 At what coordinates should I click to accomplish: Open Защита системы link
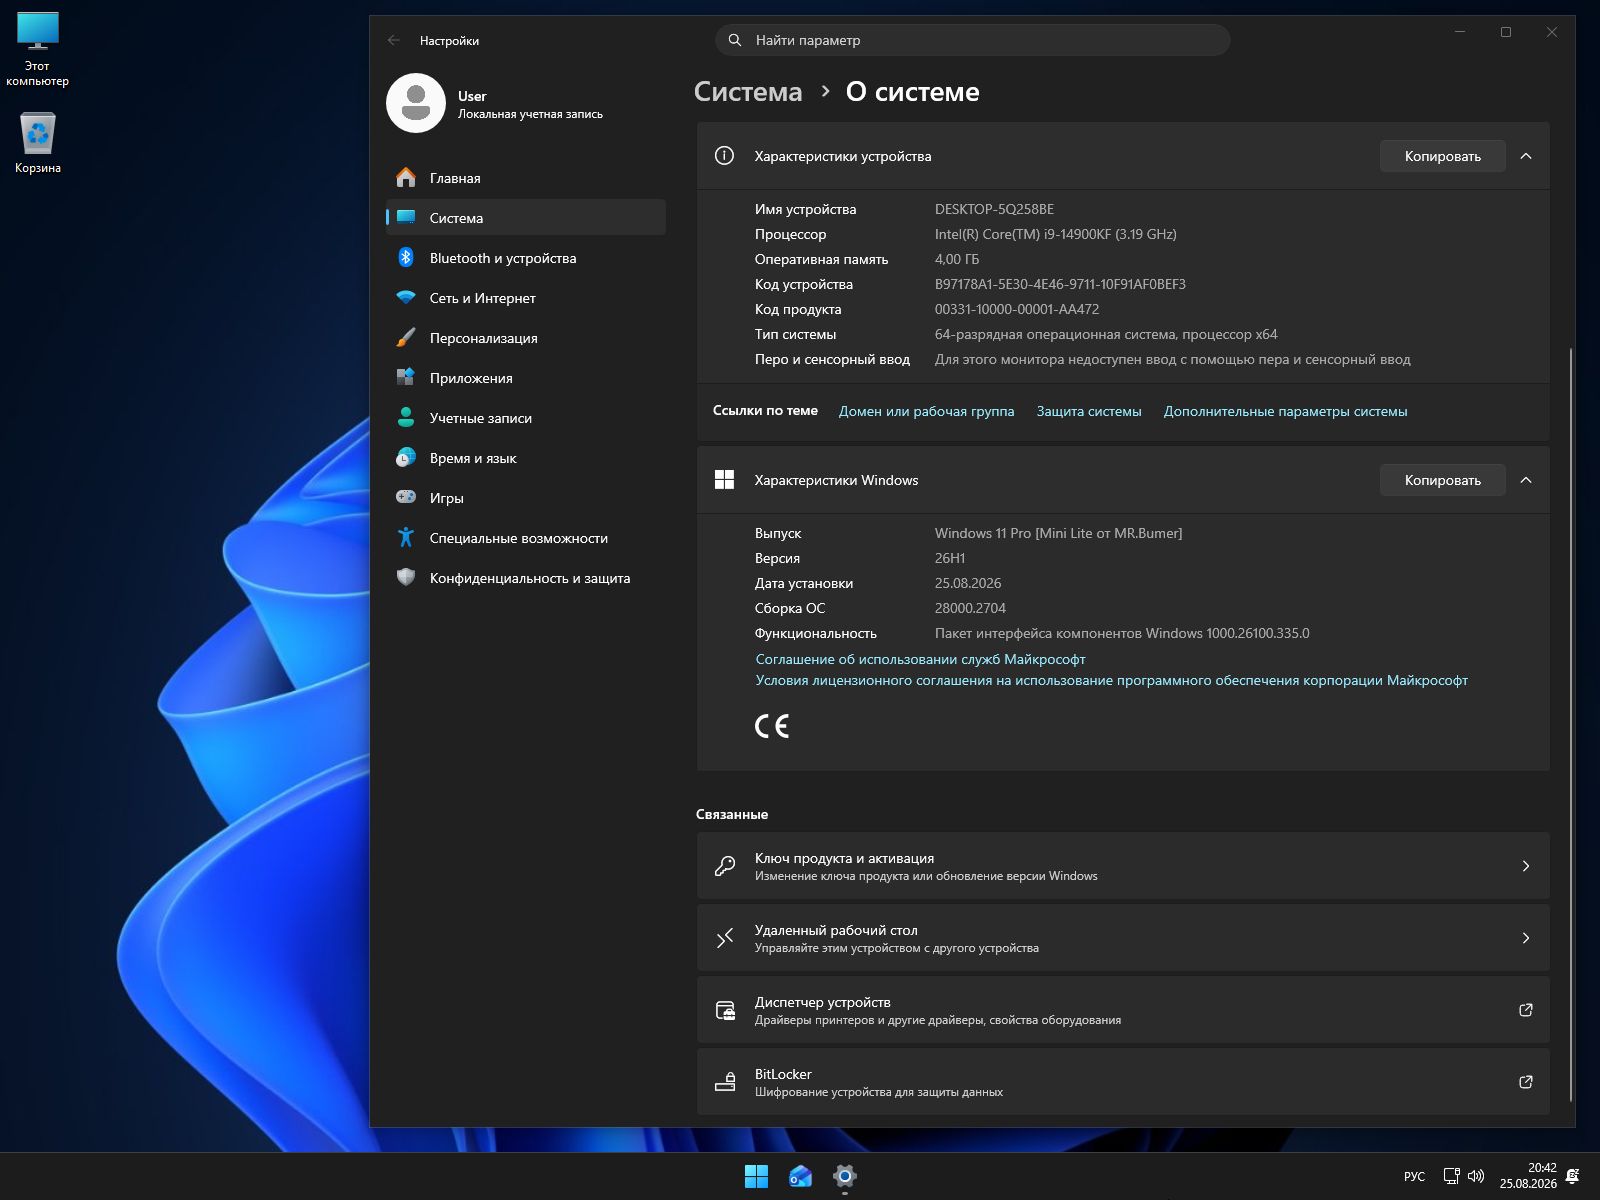(1089, 411)
